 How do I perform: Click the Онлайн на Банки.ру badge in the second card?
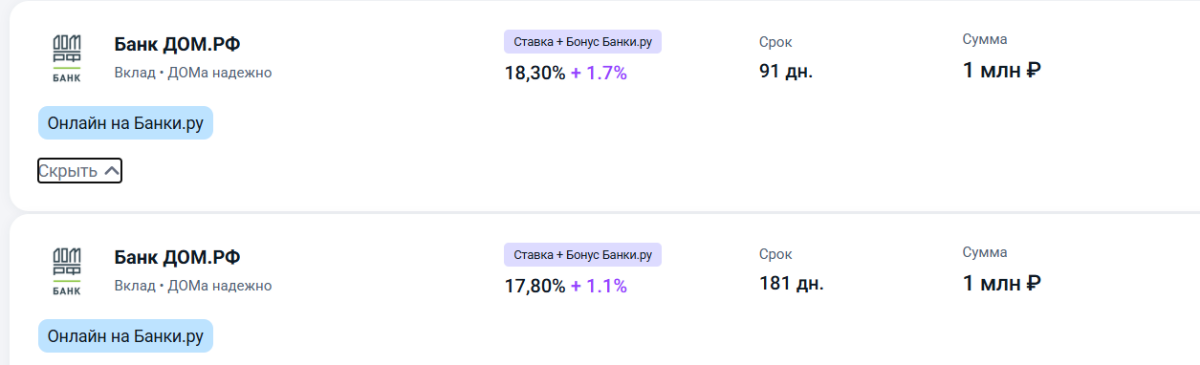tap(126, 336)
